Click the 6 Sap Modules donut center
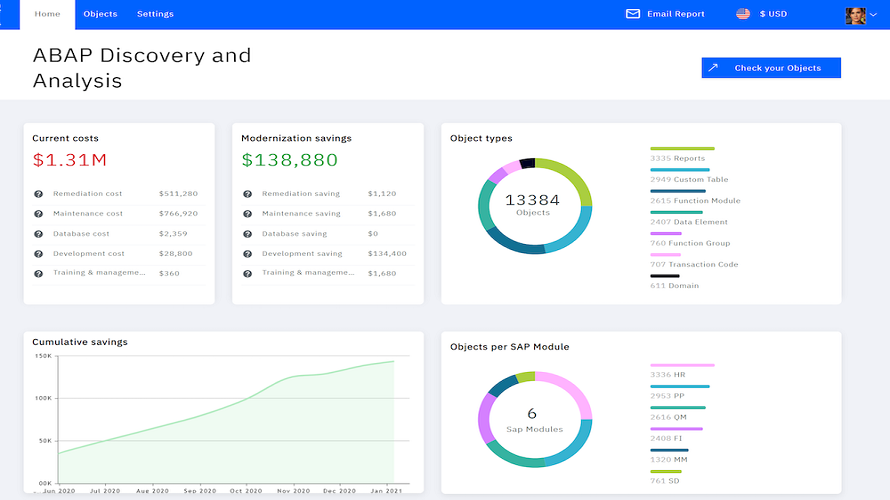This screenshot has height=500, width=890. 534,420
